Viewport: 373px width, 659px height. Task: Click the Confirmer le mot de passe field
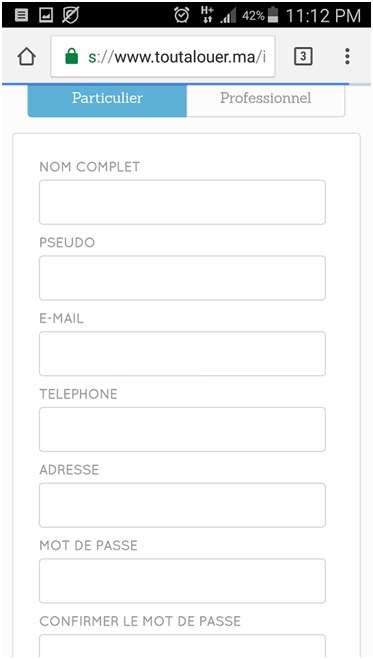pyautogui.click(x=182, y=645)
